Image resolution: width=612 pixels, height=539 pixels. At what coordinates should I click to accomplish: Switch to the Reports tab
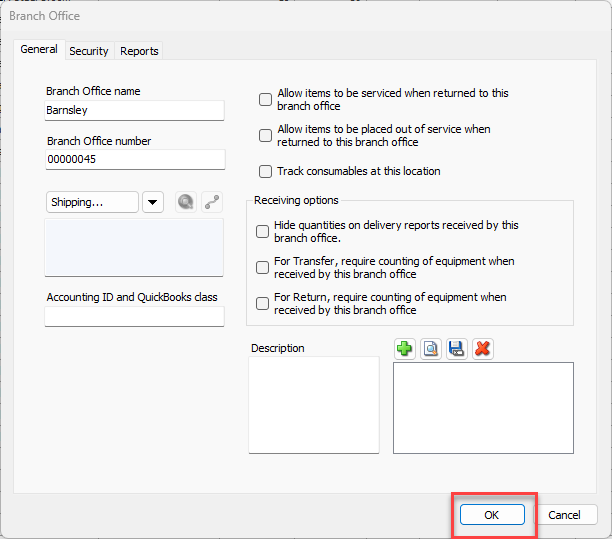pyautogui.click(x=139, y=51)
